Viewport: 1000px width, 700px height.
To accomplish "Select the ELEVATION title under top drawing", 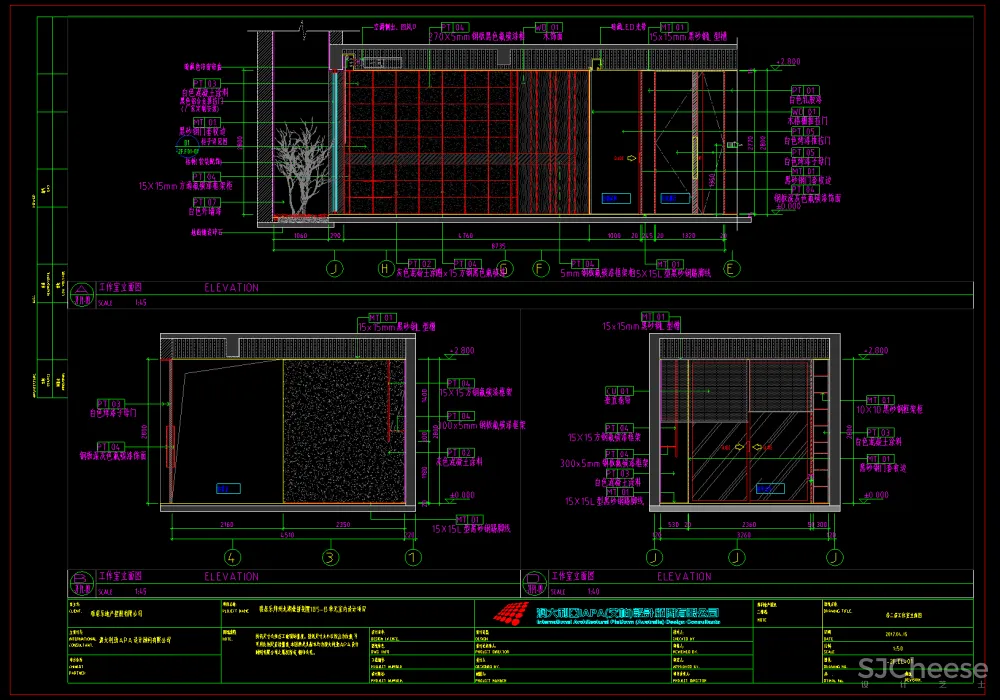I will click(x=231, y=288).
